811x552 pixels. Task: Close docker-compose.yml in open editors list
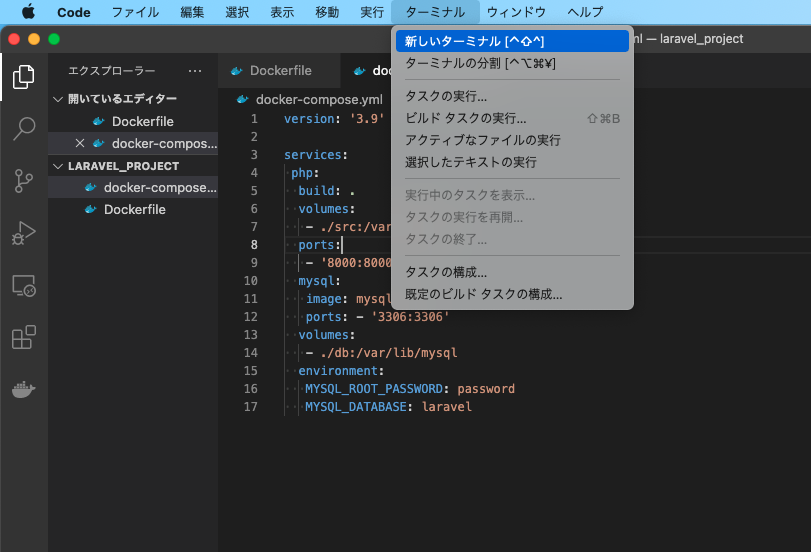click(x=80, y=143)
